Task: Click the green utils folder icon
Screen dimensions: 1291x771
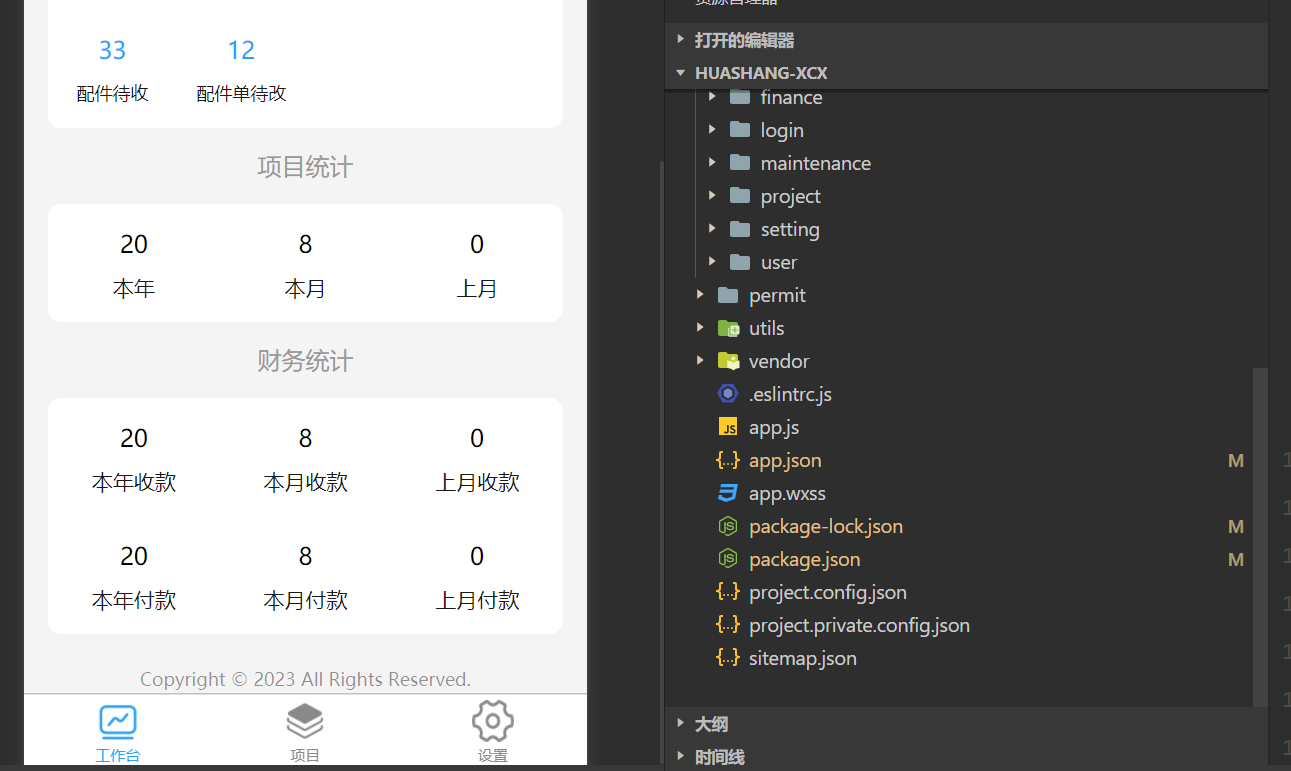Action: click(x=728, y=328)
